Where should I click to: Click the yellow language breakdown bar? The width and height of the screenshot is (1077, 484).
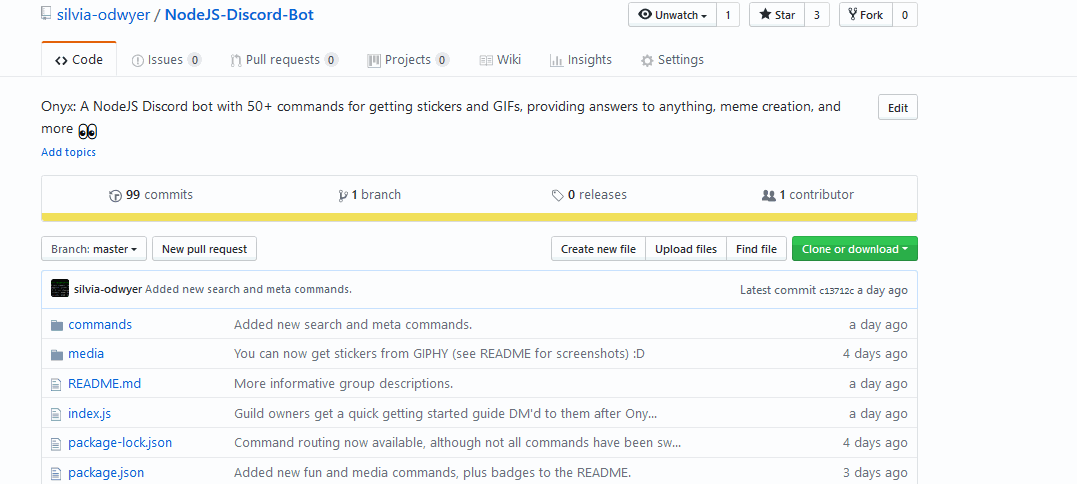coord(479,217)
